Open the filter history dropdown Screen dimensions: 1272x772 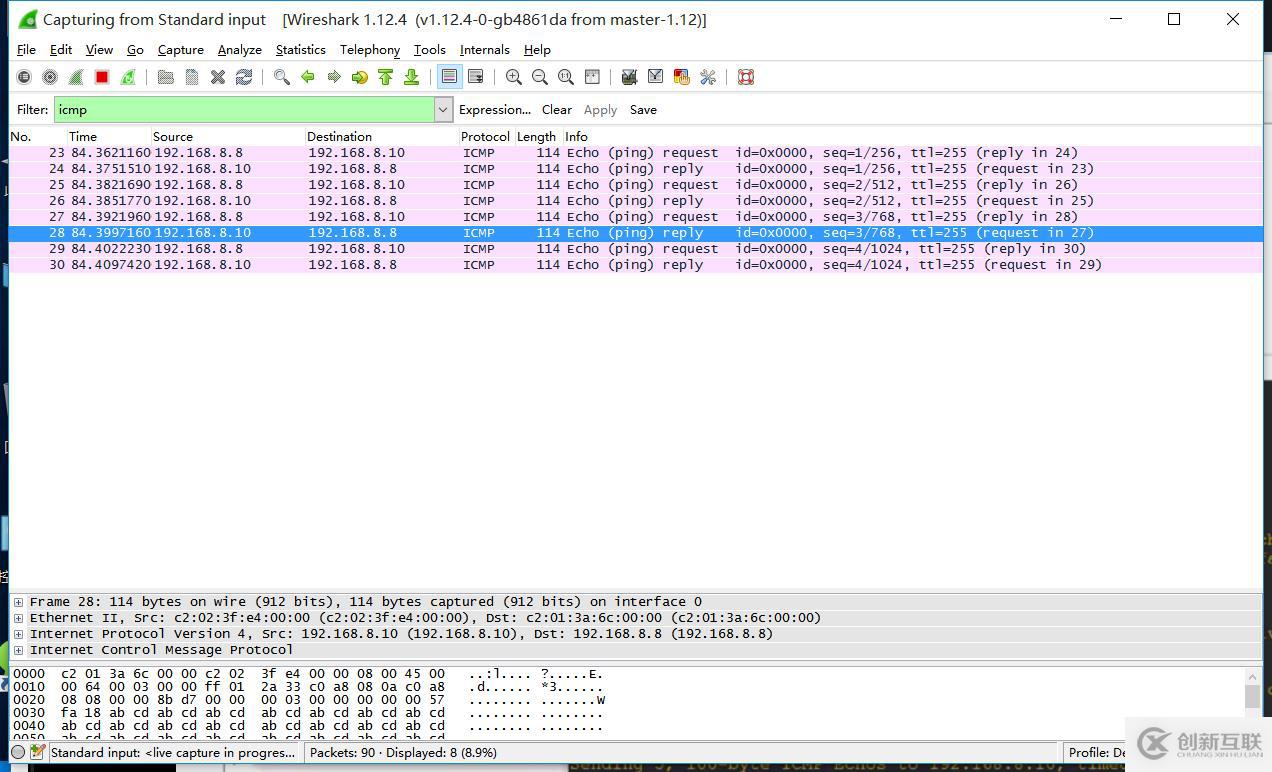click(443, 110)
